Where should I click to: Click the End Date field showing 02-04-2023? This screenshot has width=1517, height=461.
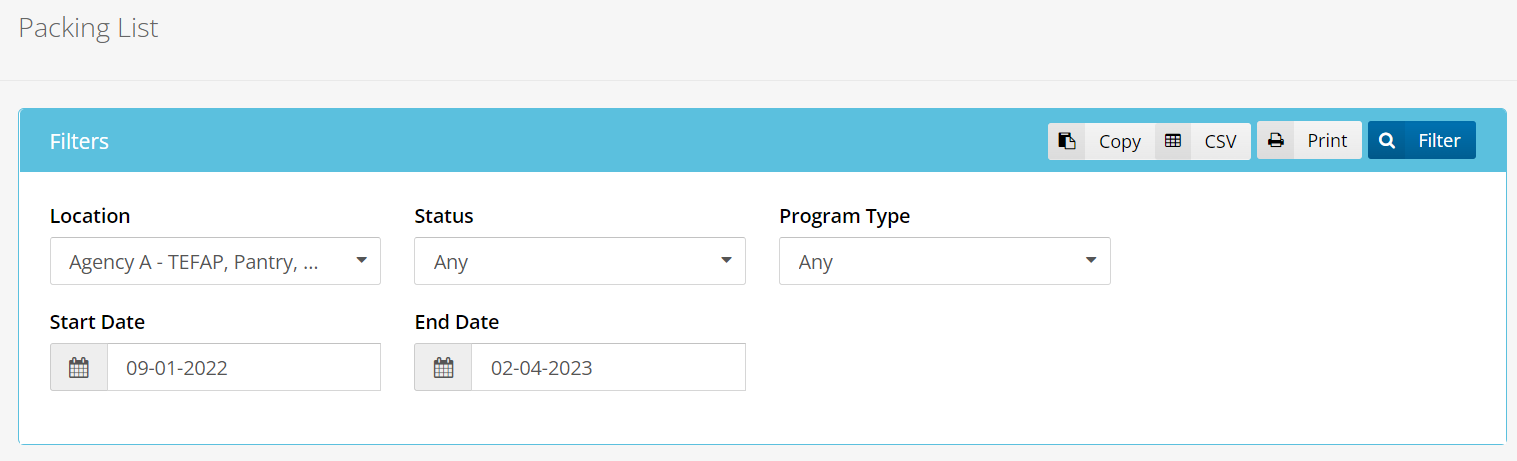[607, 368]
